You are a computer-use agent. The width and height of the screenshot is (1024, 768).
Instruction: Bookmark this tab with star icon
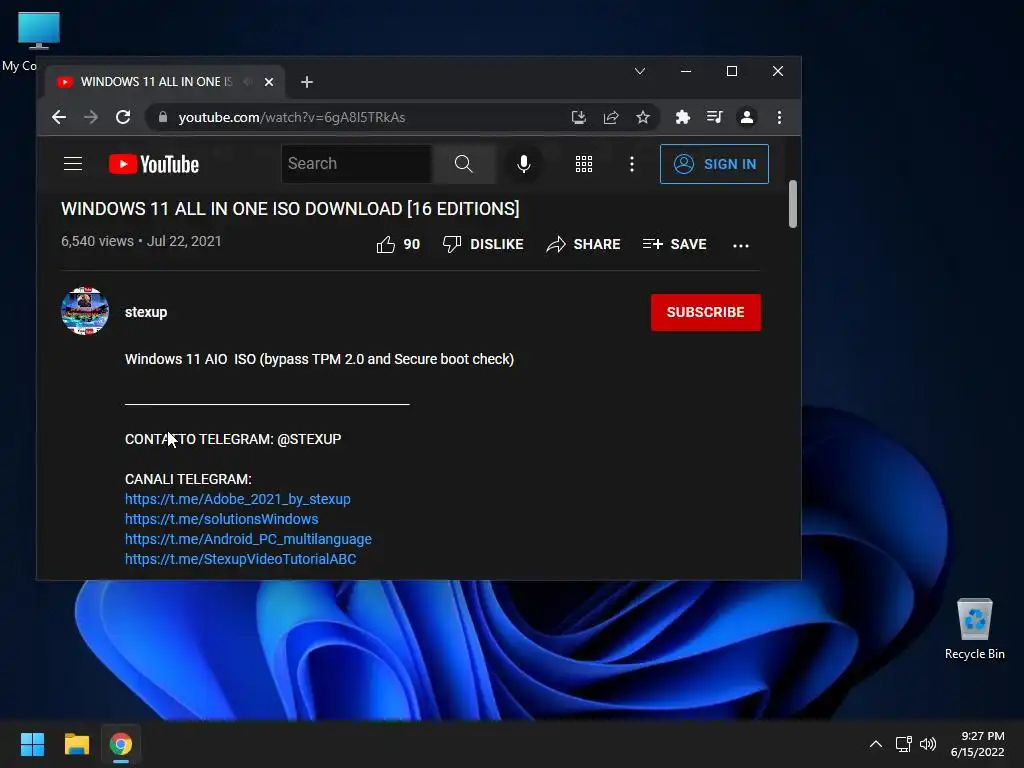643,117
